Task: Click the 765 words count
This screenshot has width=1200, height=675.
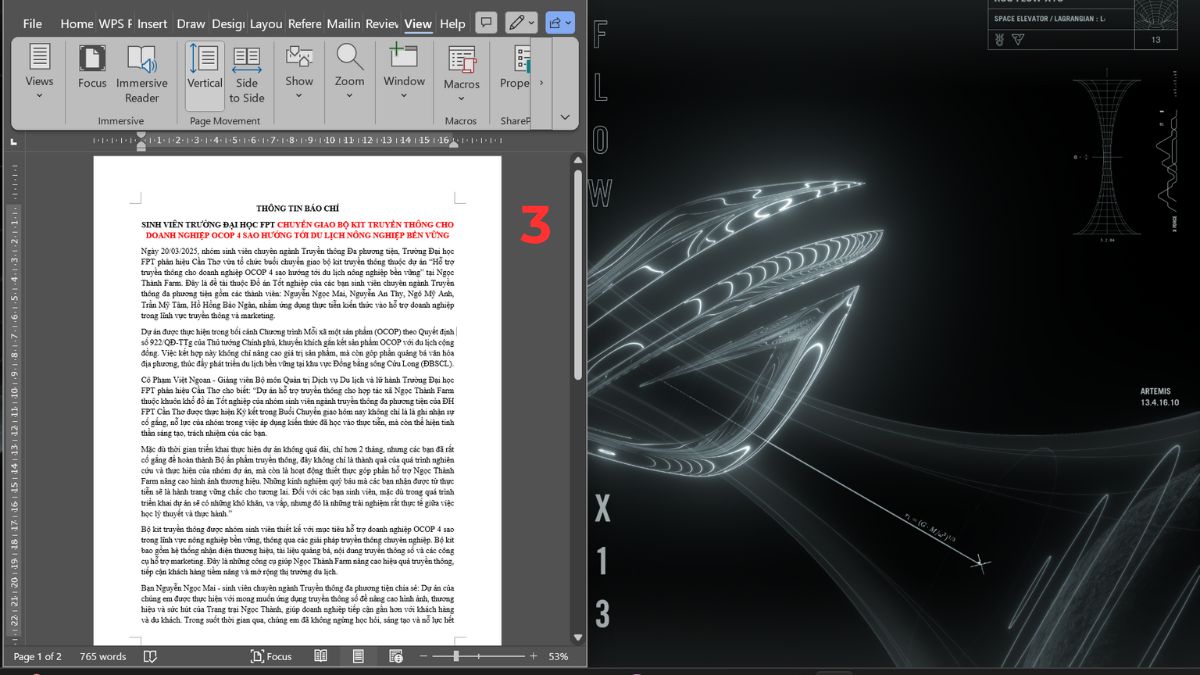Action: 103,656
